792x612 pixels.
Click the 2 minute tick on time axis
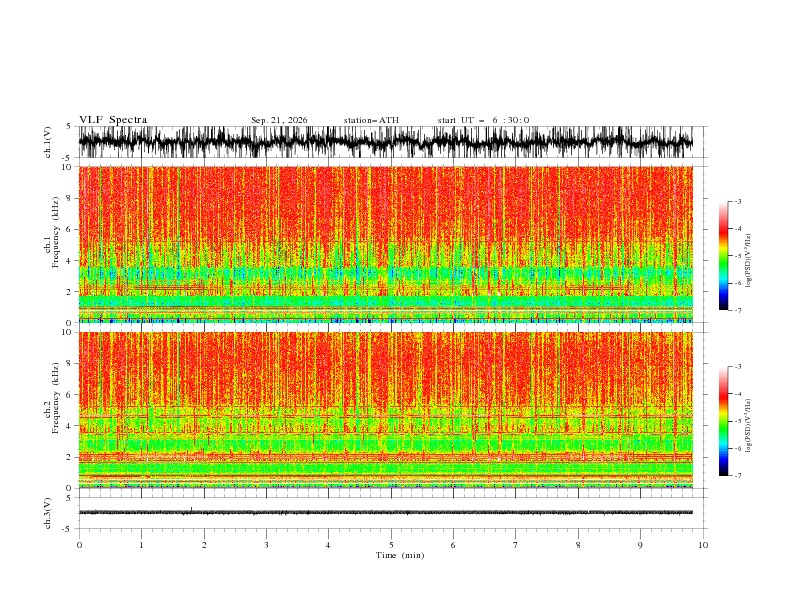(204, 545)
